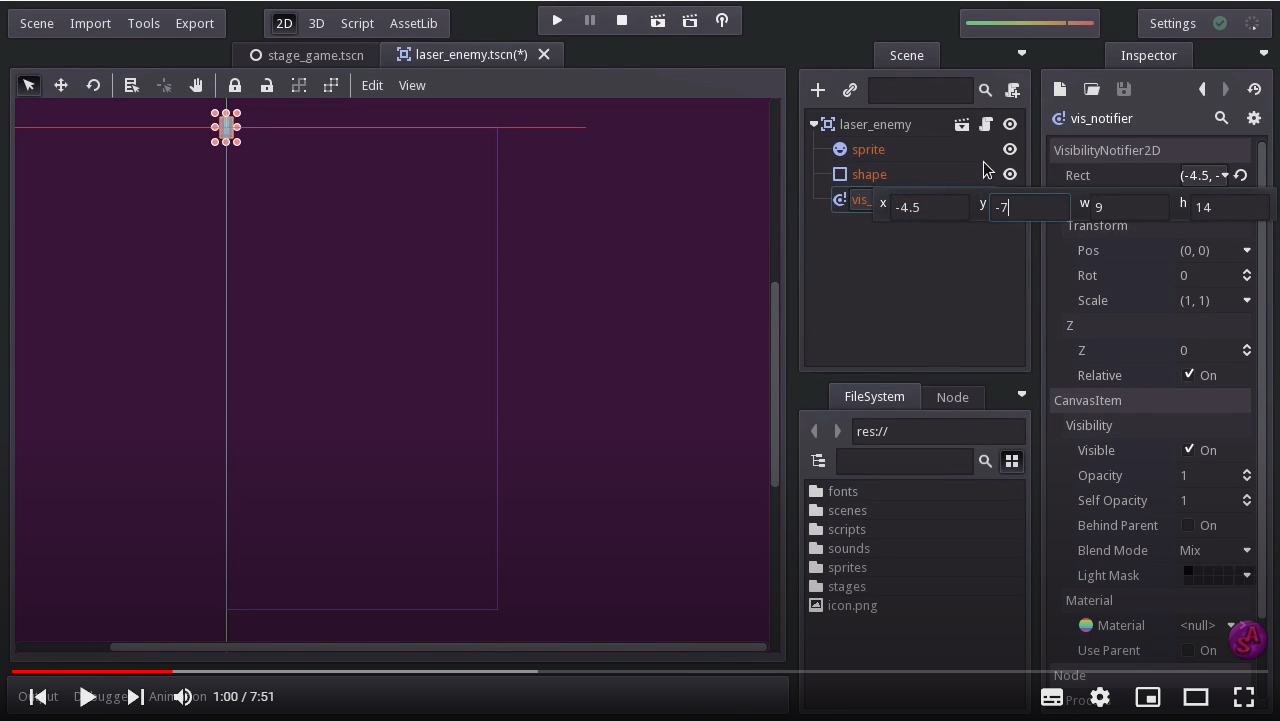Go to previous object in Inspector history
This screenshot has height=721, width=1280.
[1202, 89]
